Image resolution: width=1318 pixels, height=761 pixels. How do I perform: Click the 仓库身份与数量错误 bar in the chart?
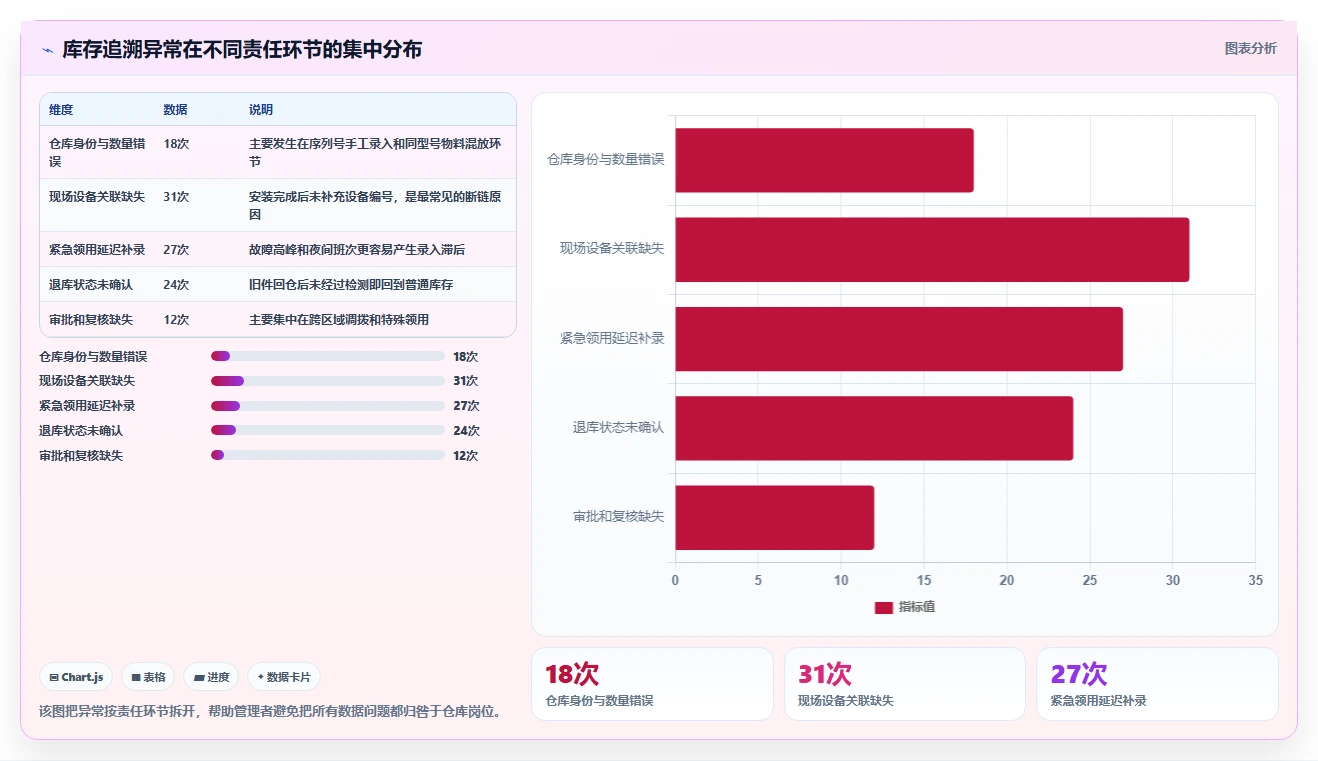(824, 160)
